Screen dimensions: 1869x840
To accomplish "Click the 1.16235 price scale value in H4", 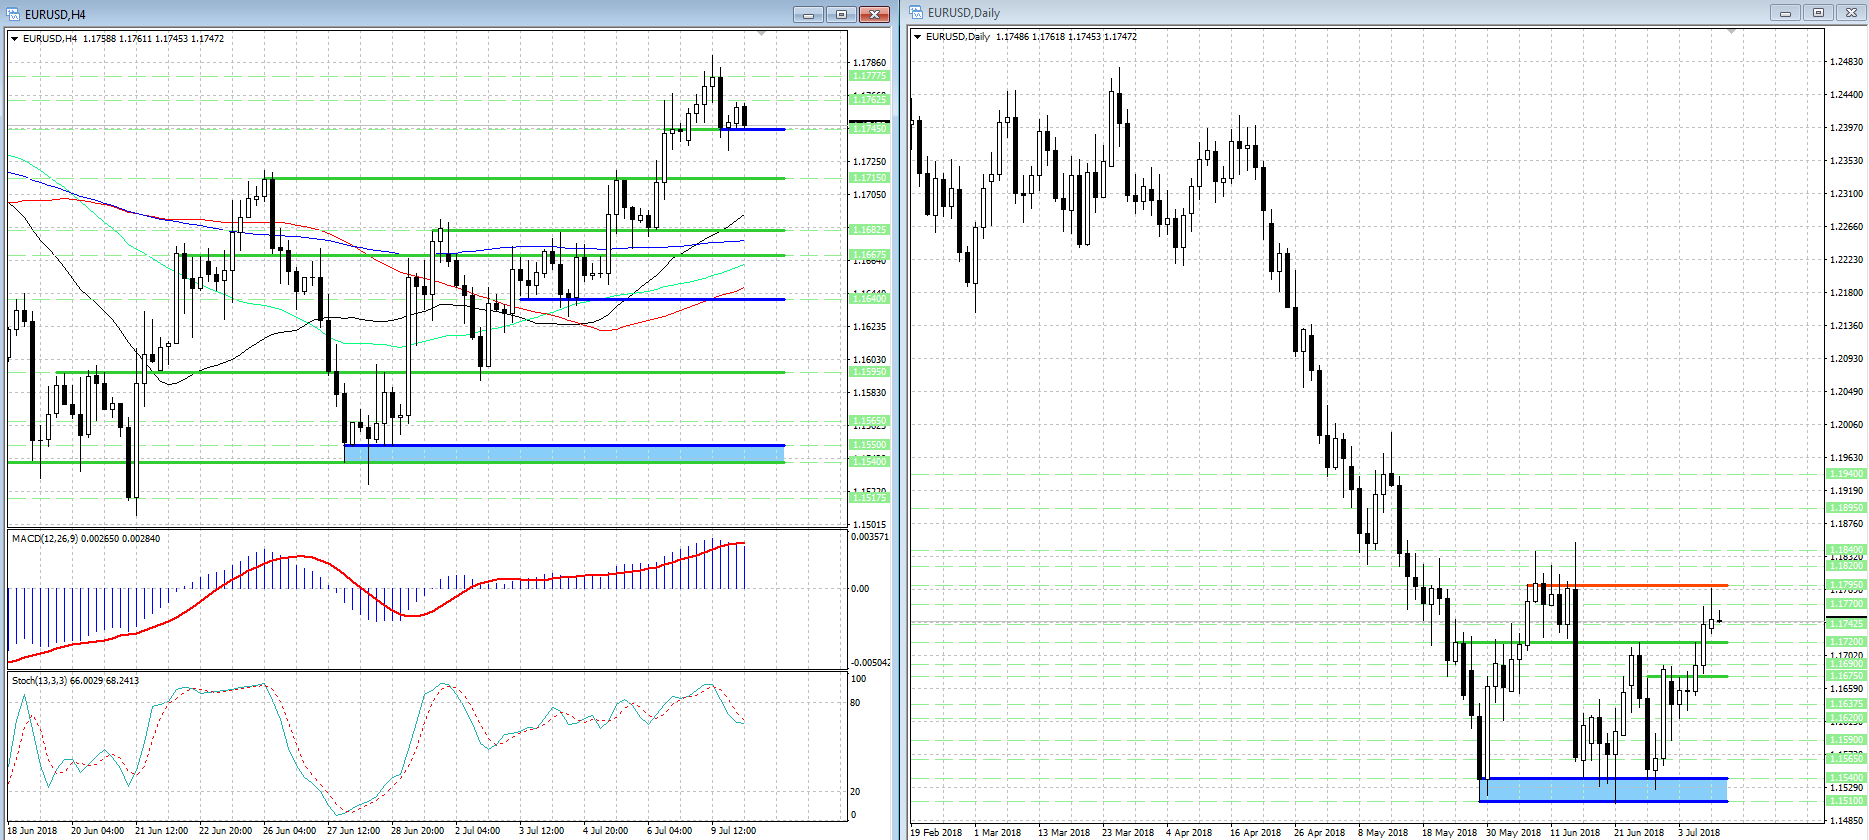I will point(869,327).
